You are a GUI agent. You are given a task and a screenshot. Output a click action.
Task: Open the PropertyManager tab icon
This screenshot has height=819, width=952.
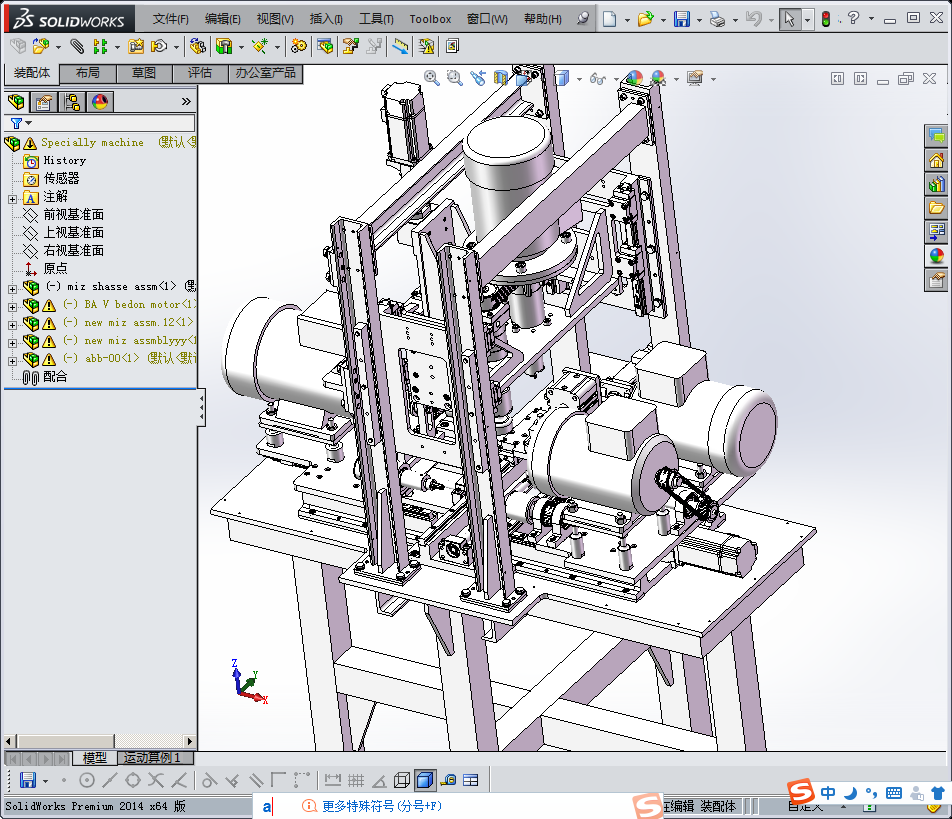click(x=43, y=101)
